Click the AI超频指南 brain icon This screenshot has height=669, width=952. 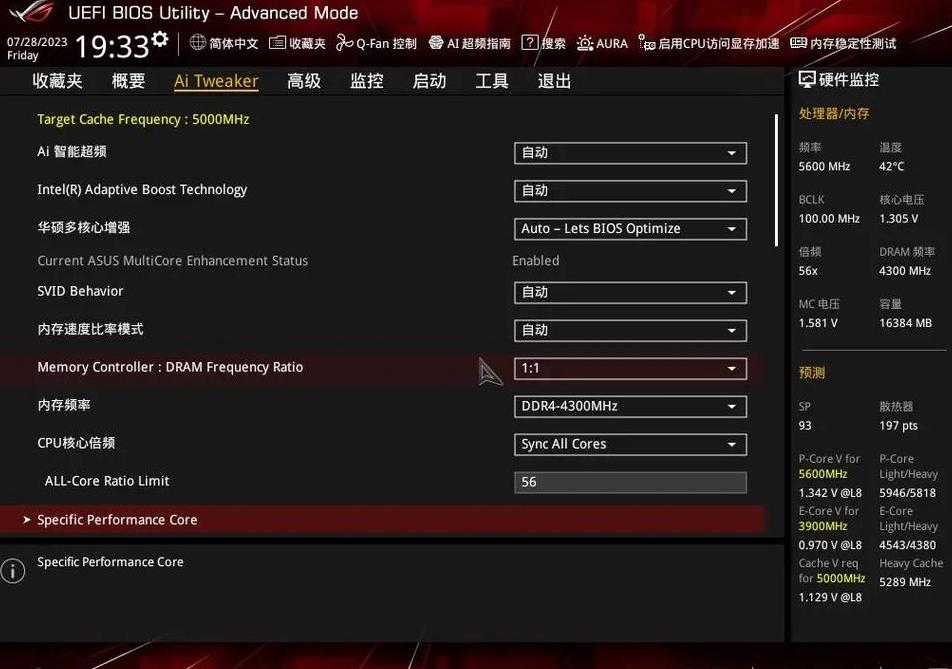click(x=436, y=42)
